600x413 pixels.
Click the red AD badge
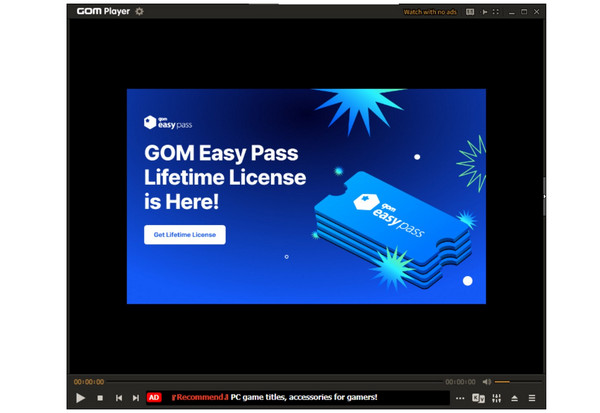point(154,398)
